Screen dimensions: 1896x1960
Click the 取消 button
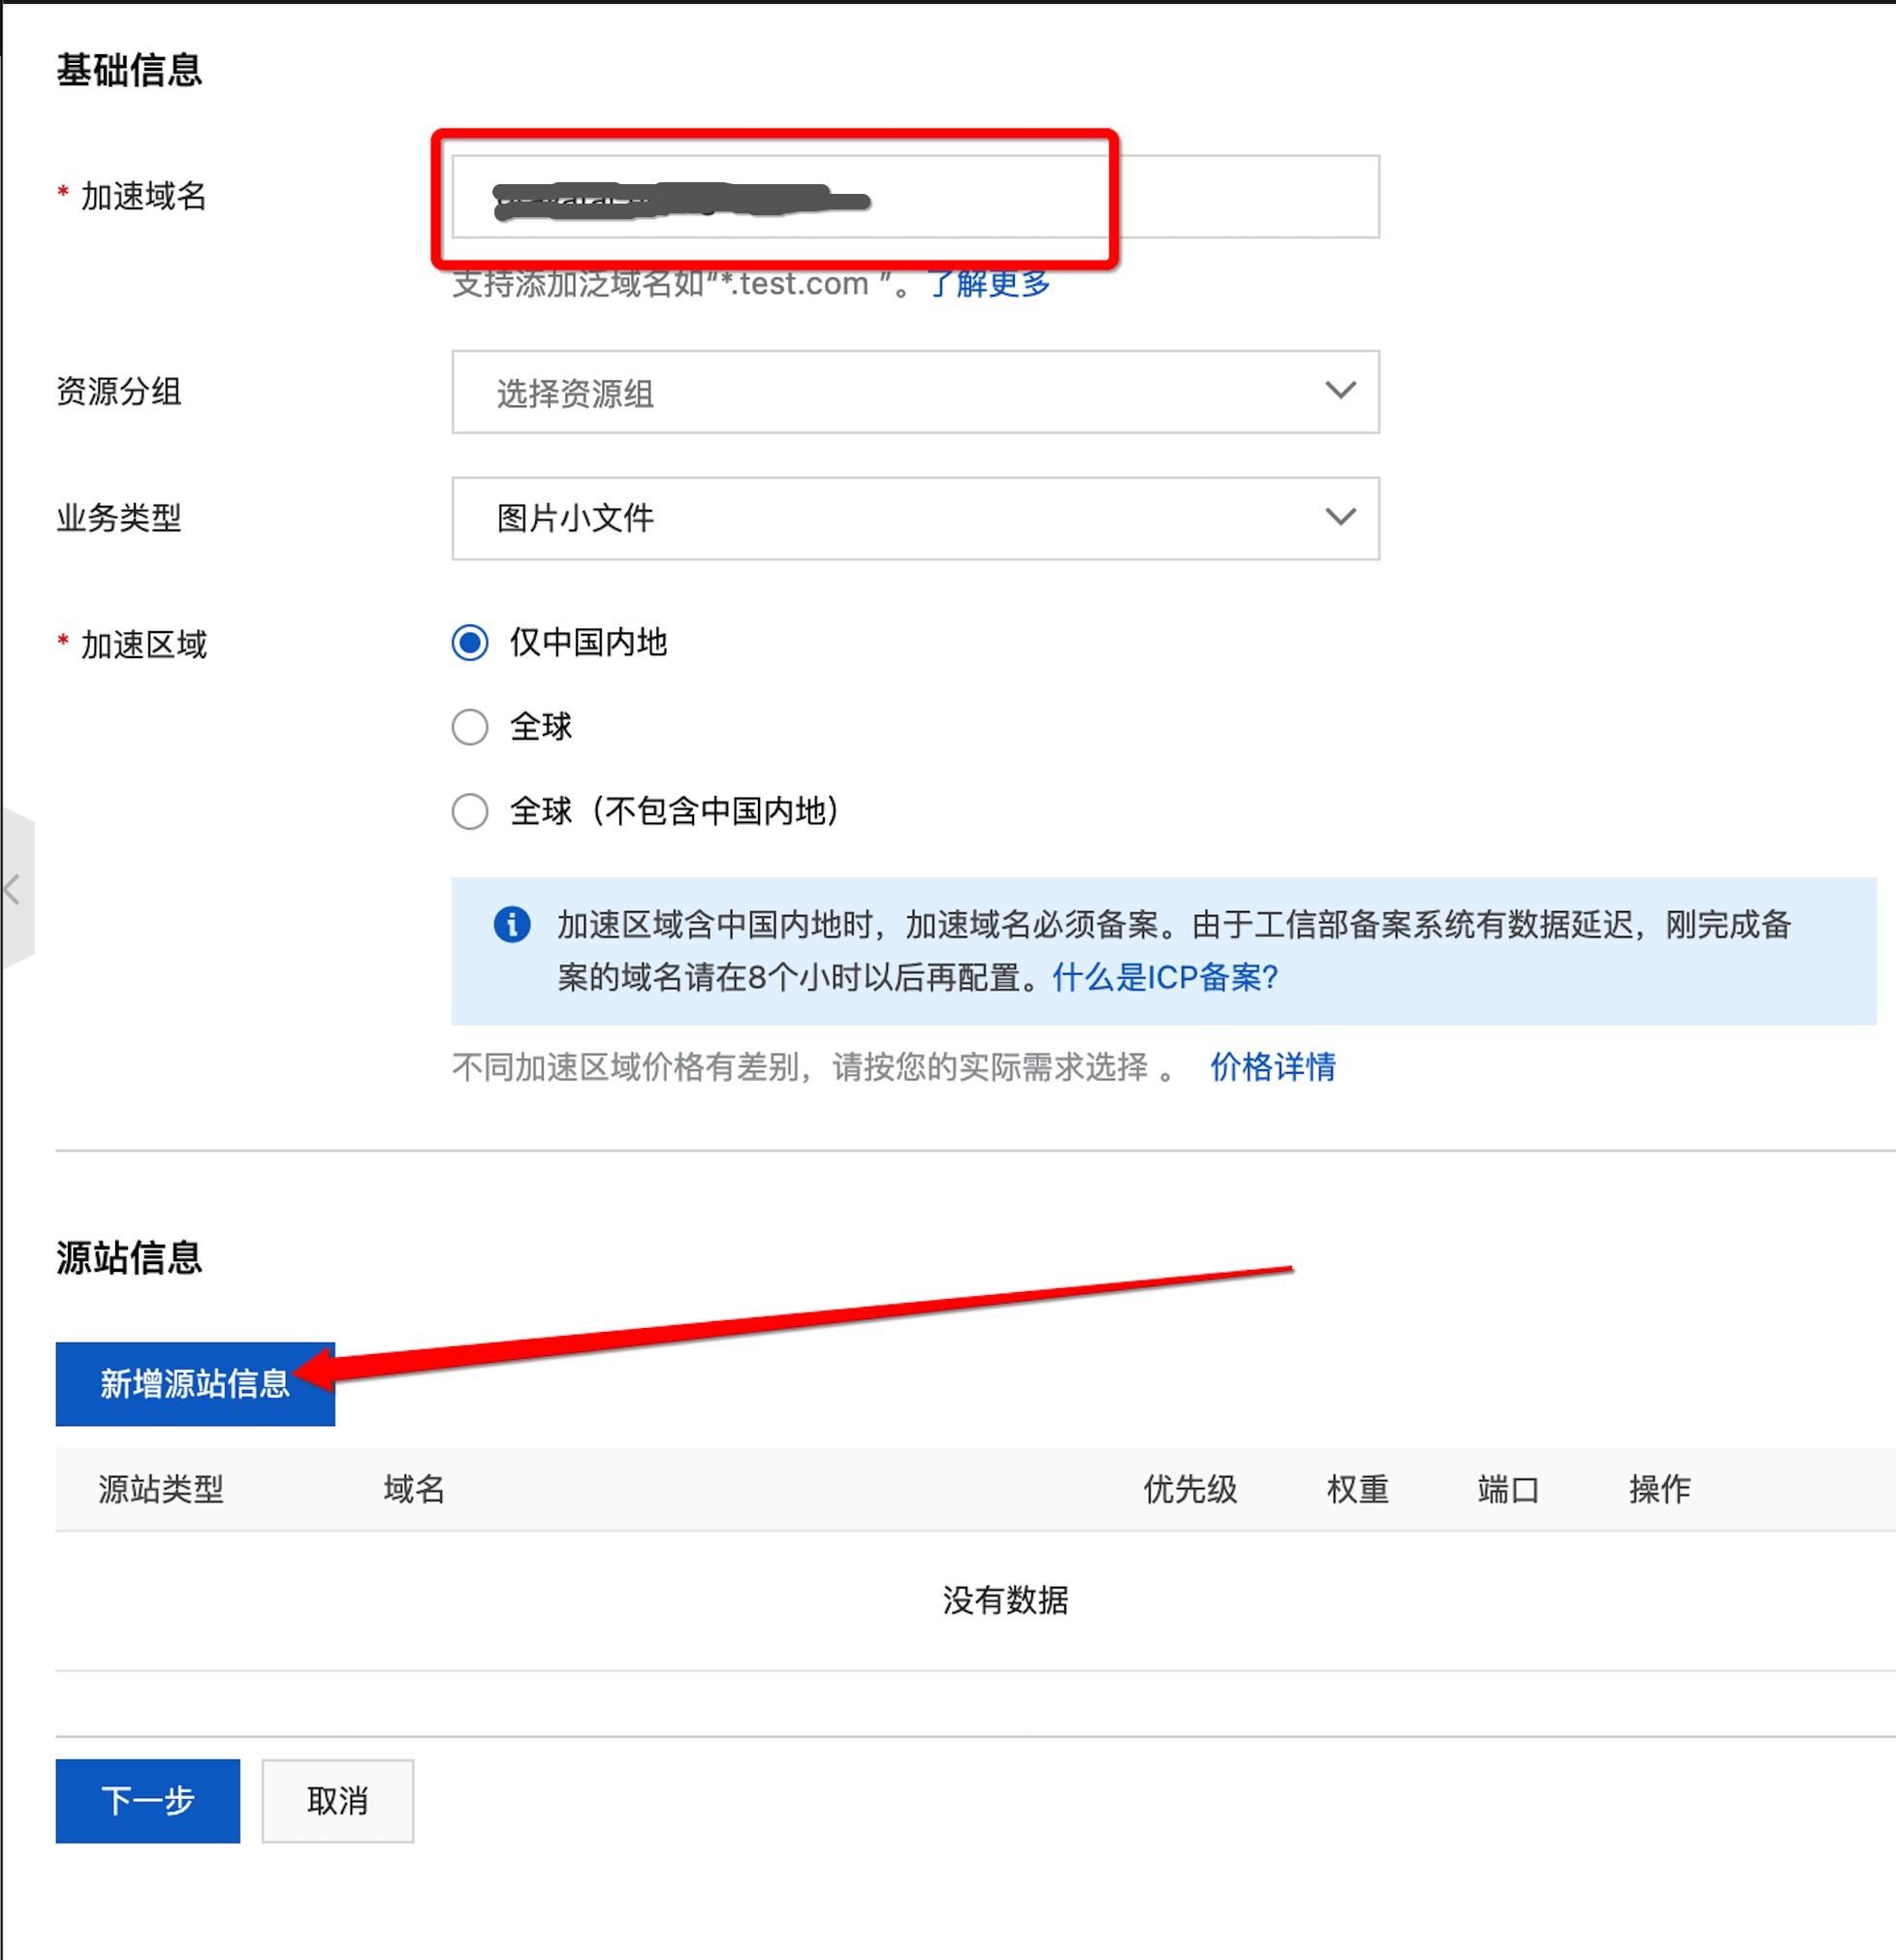337,1800
